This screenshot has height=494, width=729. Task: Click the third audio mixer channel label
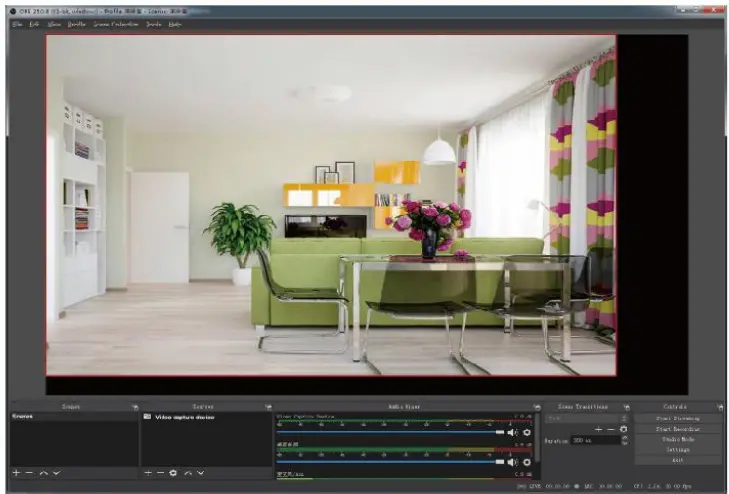[x=291, y=474]
